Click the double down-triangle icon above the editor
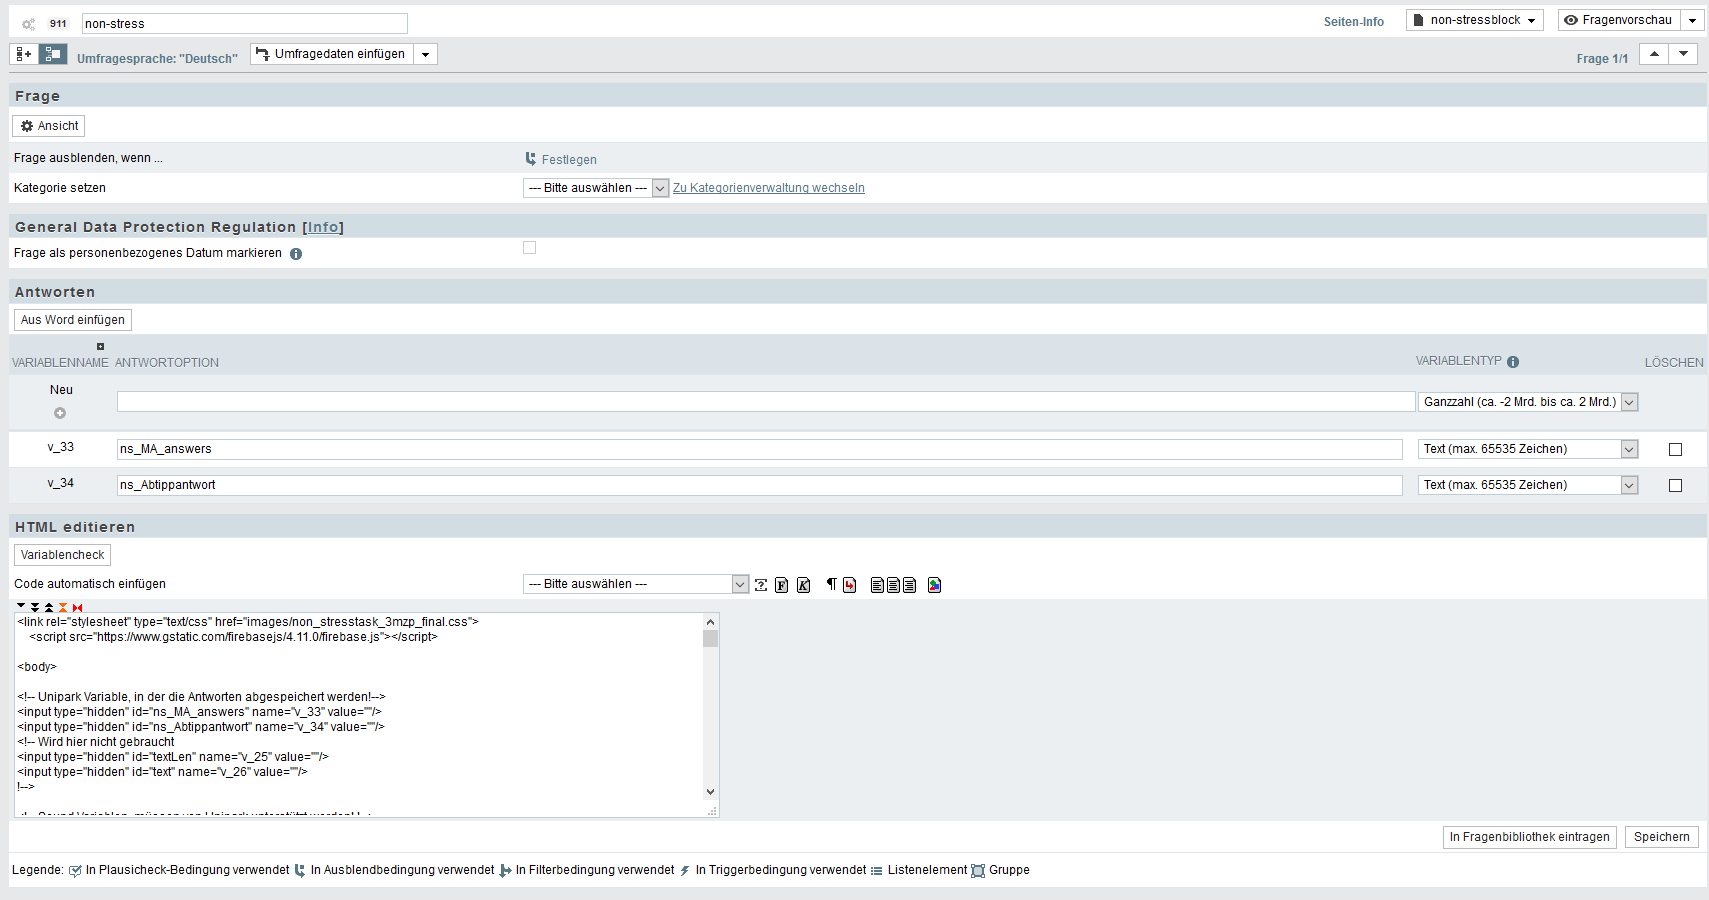 [x=35, y=607]
